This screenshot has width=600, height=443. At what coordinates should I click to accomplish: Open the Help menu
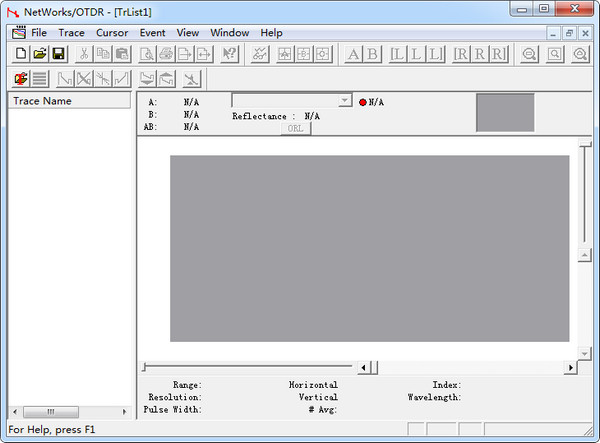point(272,33)
